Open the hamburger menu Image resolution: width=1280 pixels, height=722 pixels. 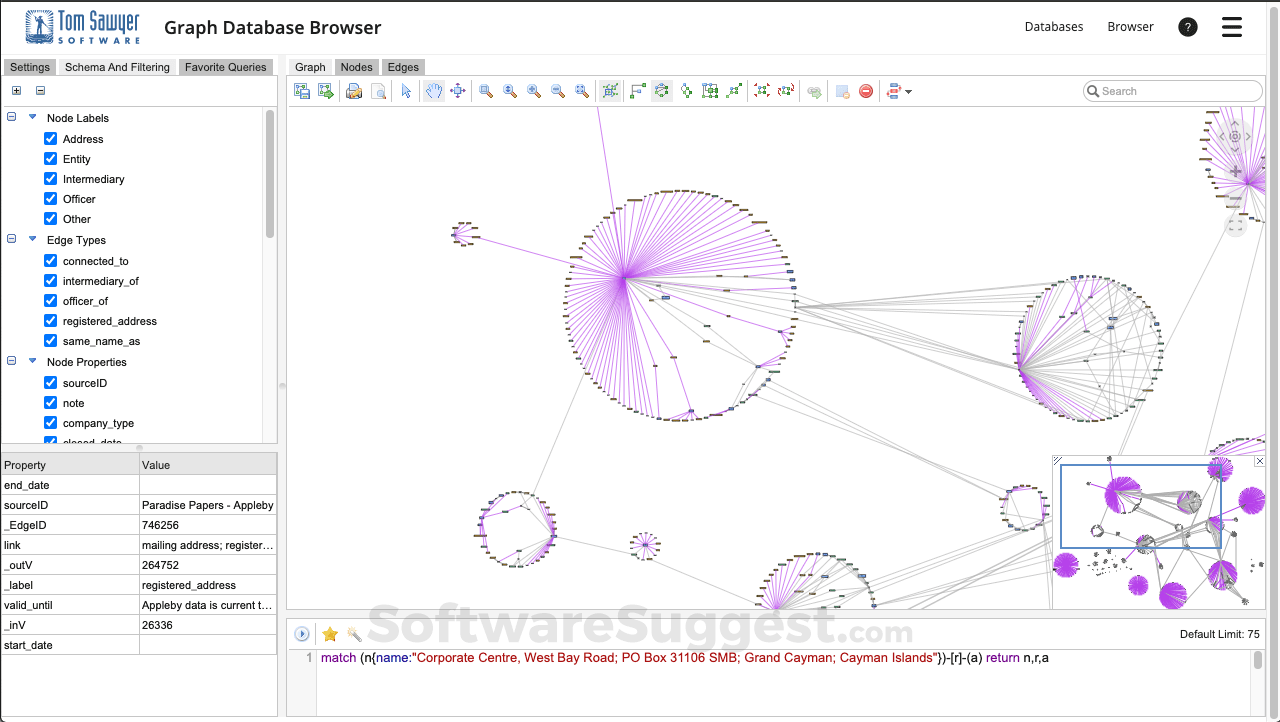(x=1232, y=27)
